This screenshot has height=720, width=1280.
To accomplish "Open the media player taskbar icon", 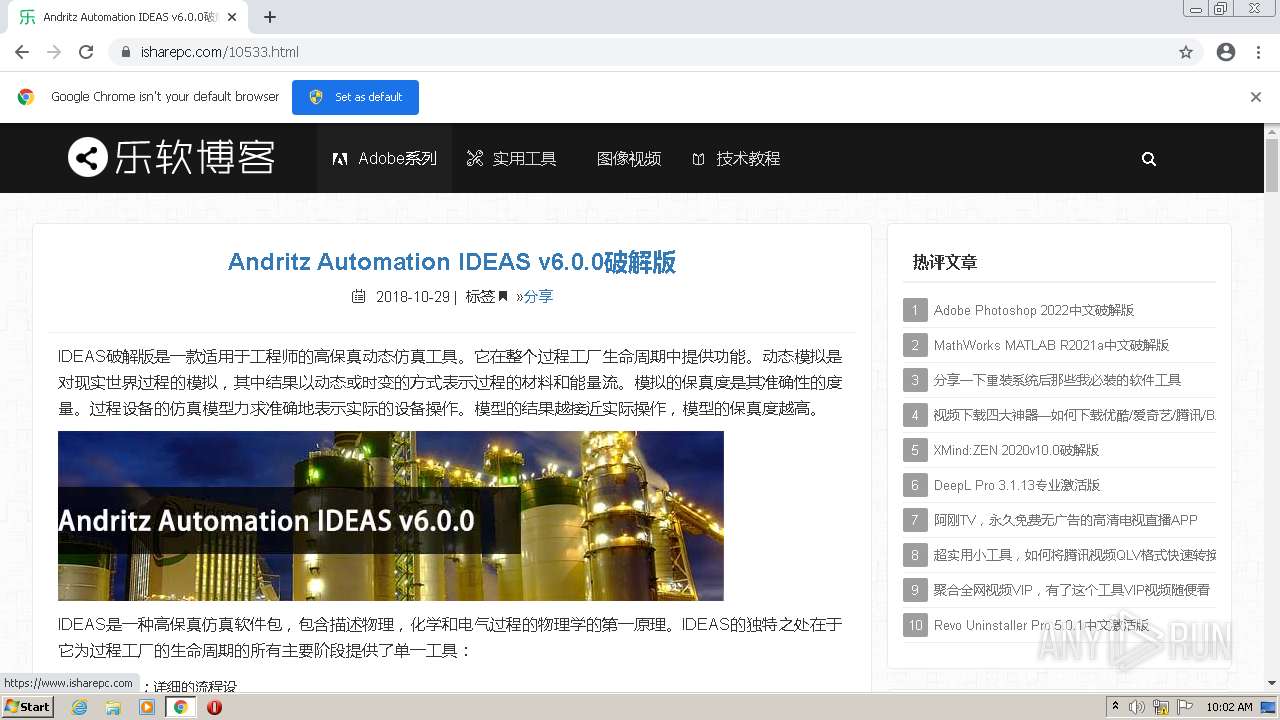I will point(147,707).
